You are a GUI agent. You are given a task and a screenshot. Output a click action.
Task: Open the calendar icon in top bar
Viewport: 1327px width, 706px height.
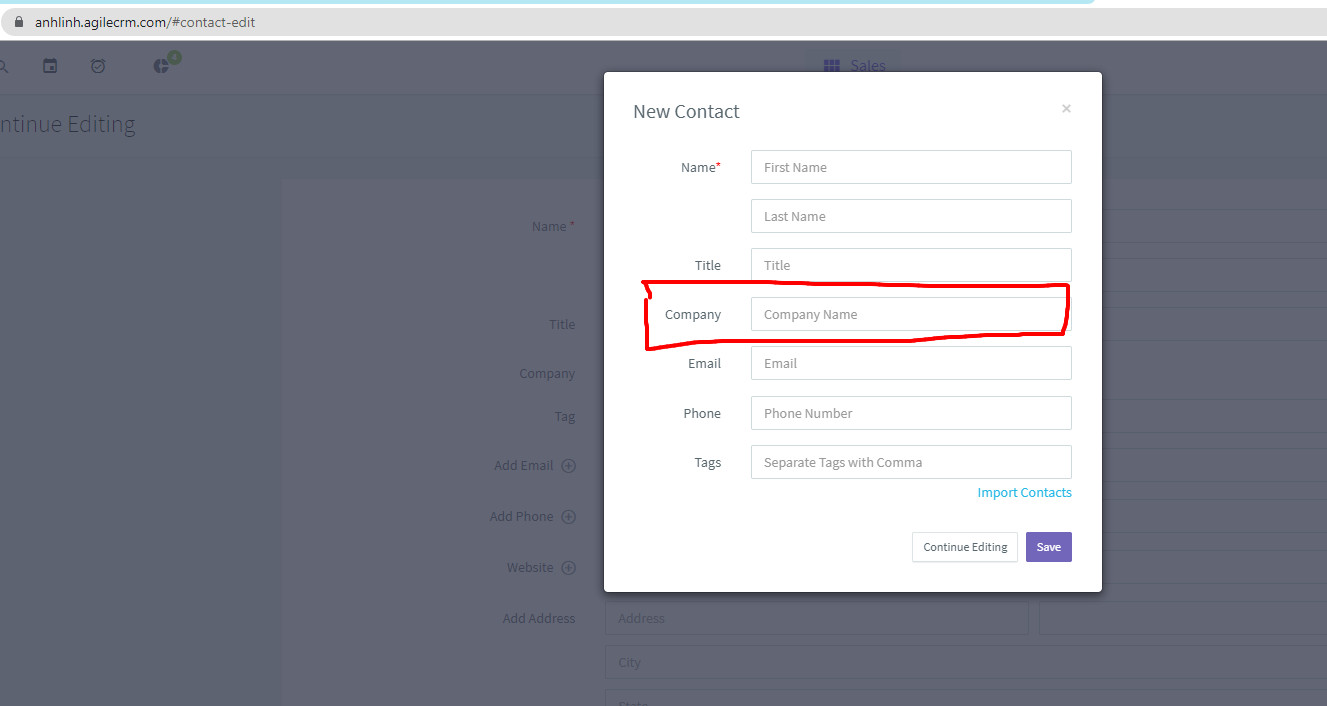[x=50, y=66]
